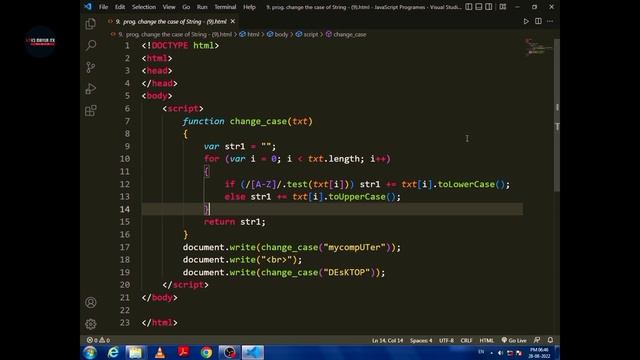Open the Extensions view
Screen dimensions: 640x360
click(x=91, y=110)
